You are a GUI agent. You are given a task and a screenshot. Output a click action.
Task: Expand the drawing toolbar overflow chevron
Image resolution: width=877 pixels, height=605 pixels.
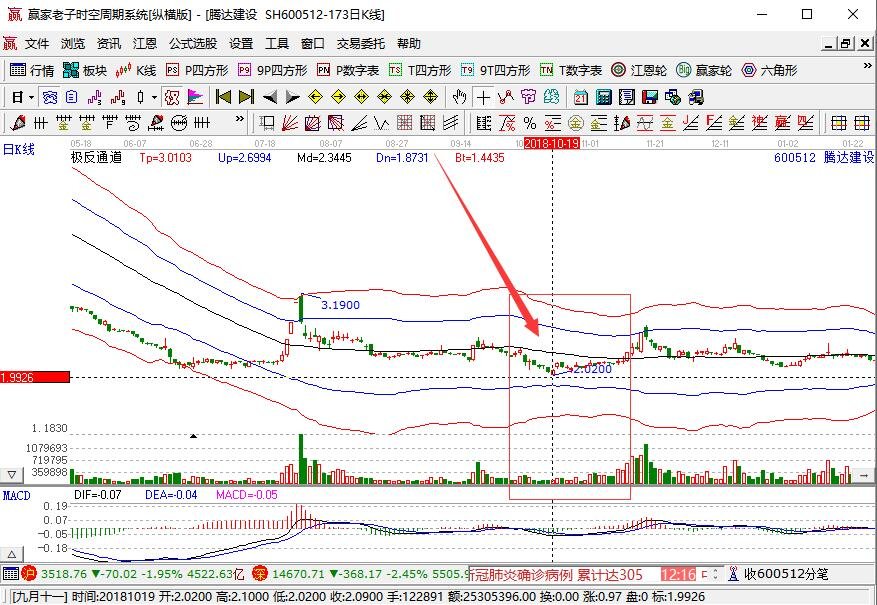tap(240, 119)
